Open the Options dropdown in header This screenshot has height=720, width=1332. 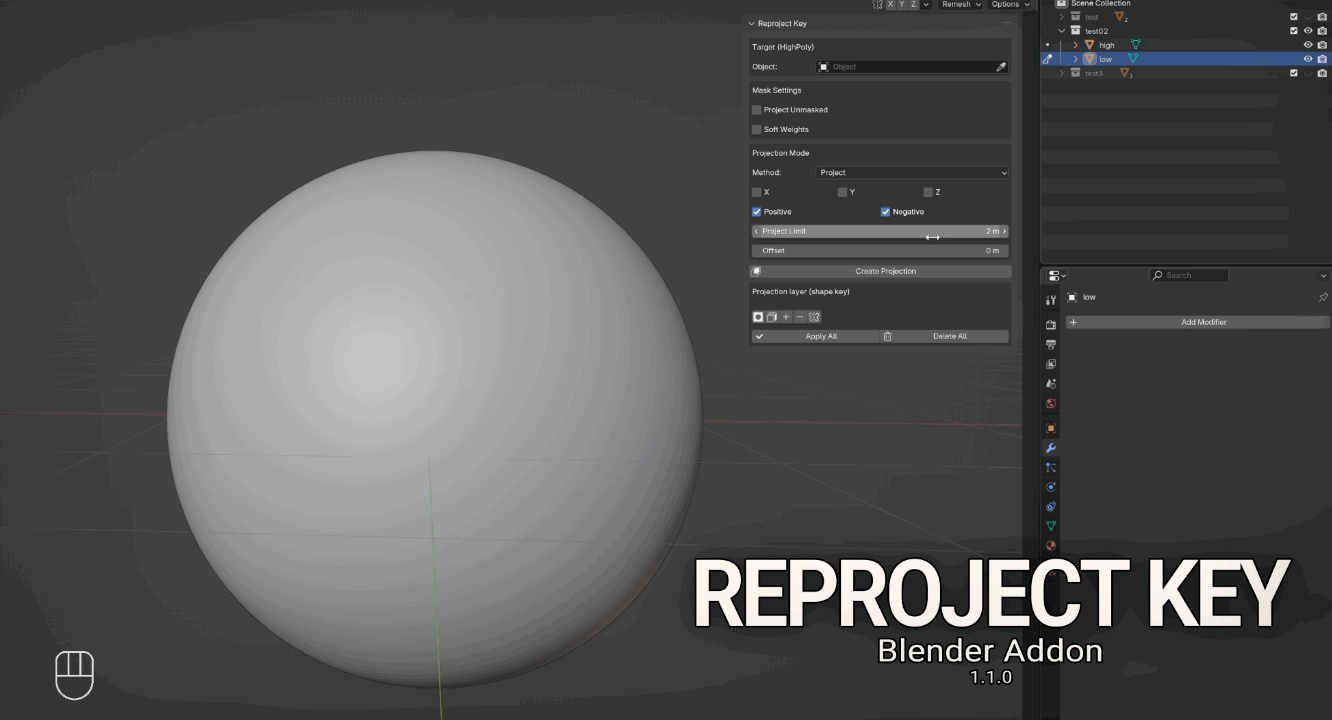tap(1010, 5)
